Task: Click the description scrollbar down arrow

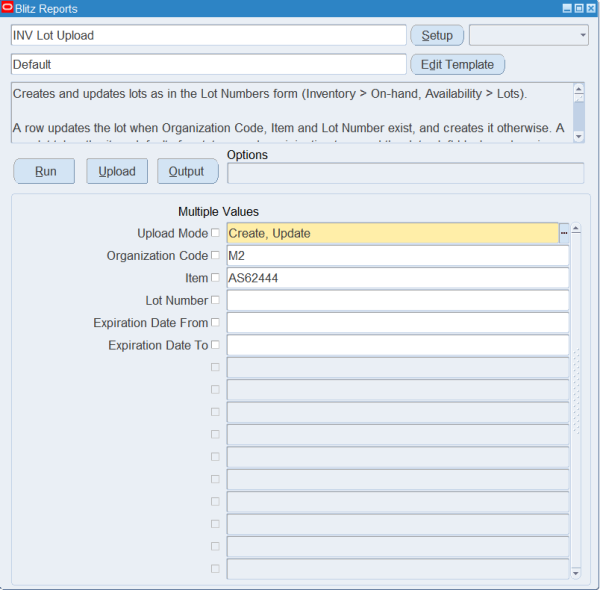Action: 579,136
